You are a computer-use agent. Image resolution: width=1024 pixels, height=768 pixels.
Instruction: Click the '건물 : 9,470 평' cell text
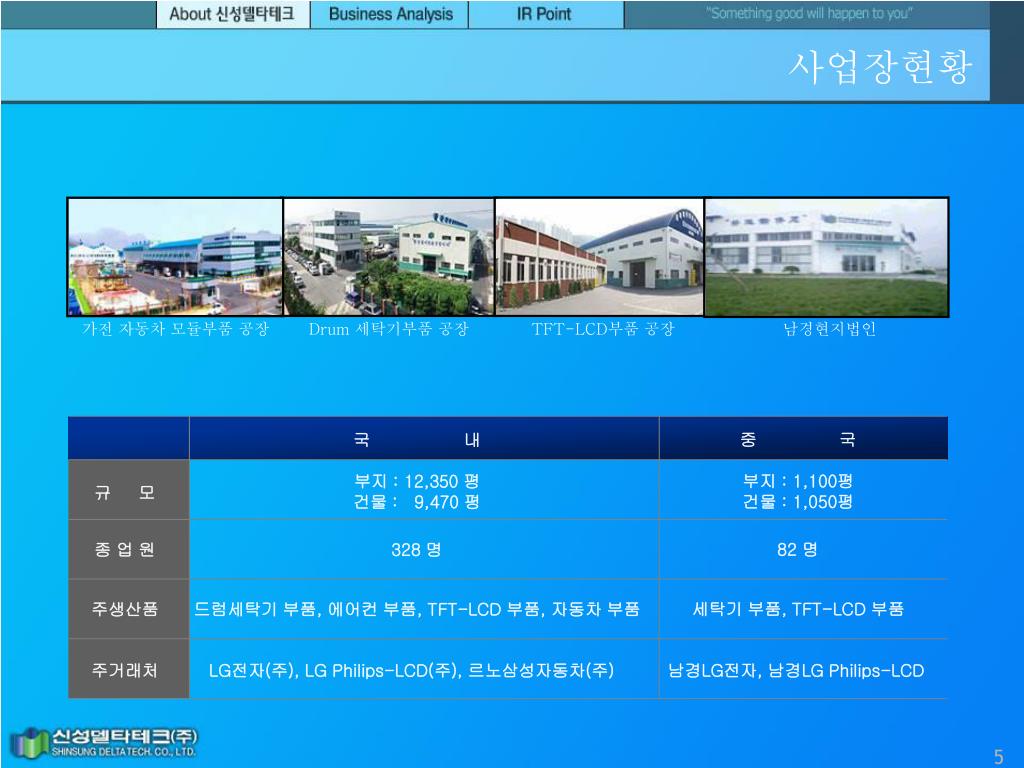click(417, 502)
